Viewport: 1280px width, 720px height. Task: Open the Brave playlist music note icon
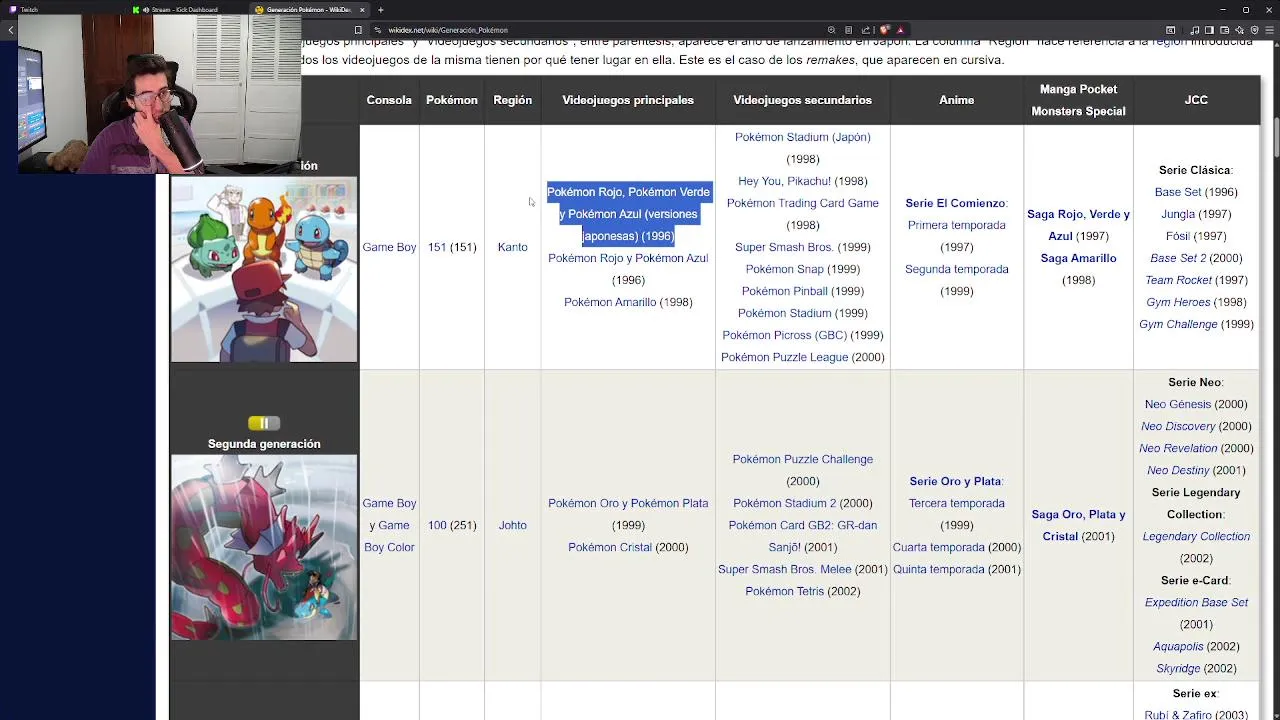[x=1195, y=30]
